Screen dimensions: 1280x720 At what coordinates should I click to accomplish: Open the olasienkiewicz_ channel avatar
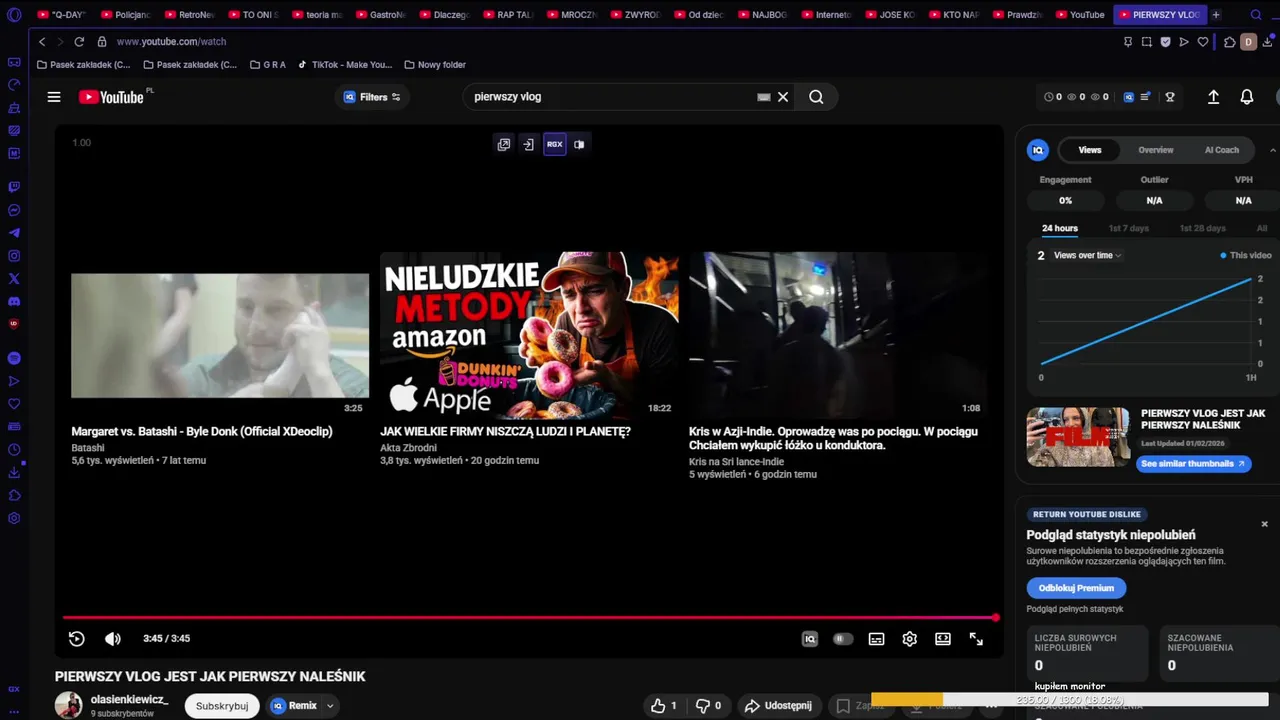(69, 705)
